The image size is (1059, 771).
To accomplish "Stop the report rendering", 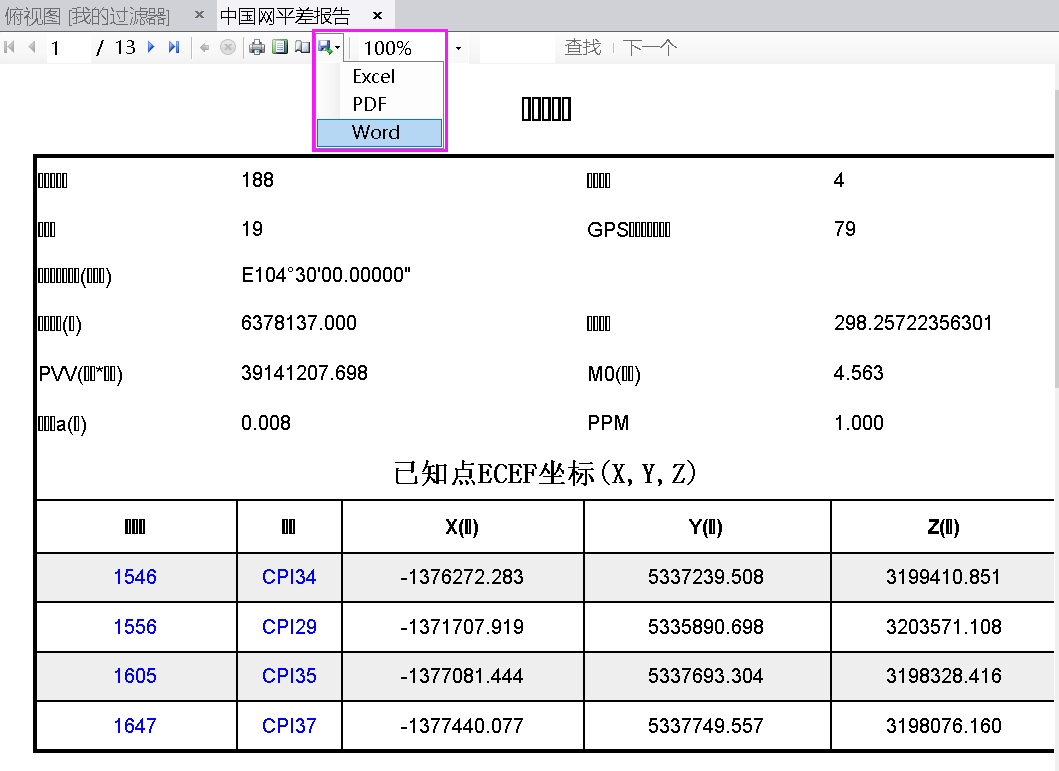I will pos(227,47).
